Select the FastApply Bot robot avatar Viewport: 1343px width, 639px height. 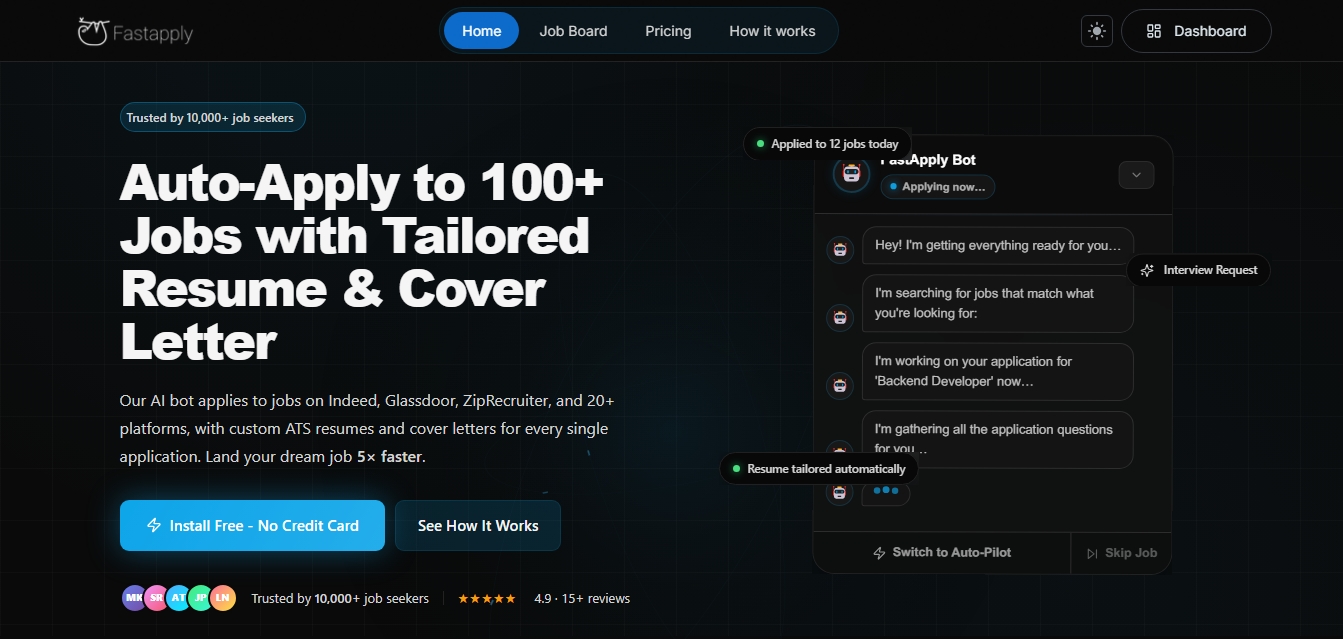click(851, 173)
